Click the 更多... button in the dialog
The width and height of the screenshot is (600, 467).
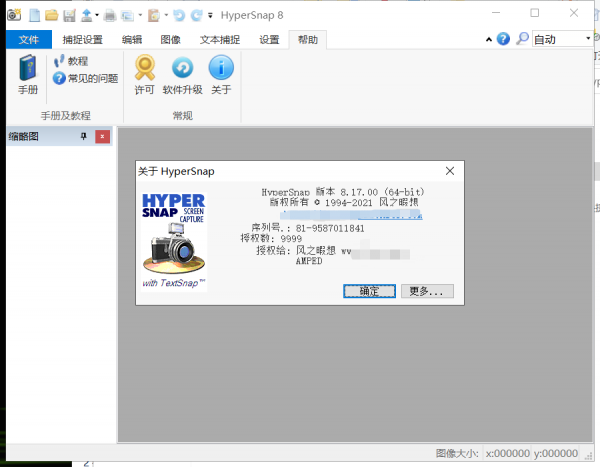coord(427,291)
